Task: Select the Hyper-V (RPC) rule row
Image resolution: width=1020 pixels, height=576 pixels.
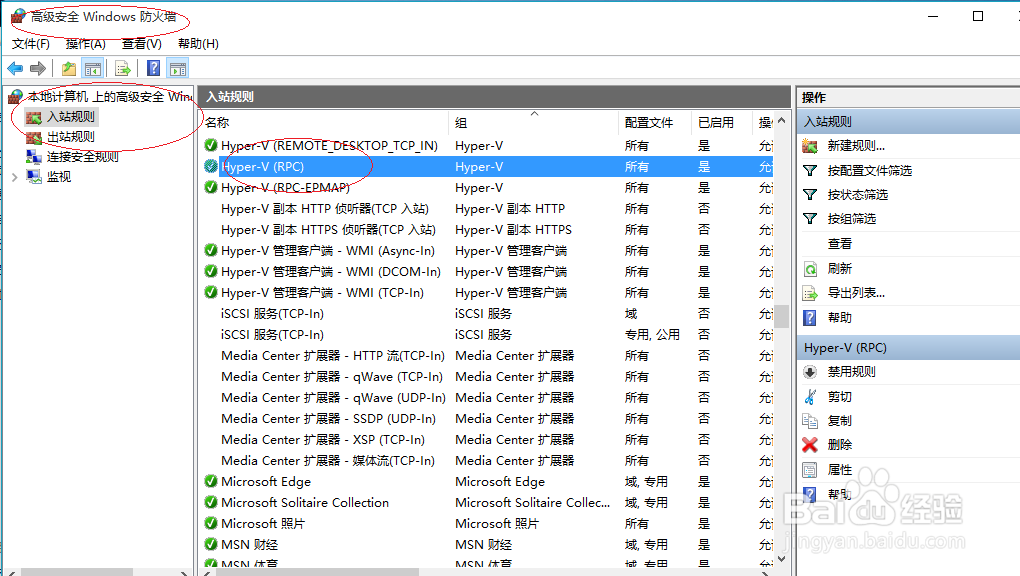Action: [x=488, y=167]
